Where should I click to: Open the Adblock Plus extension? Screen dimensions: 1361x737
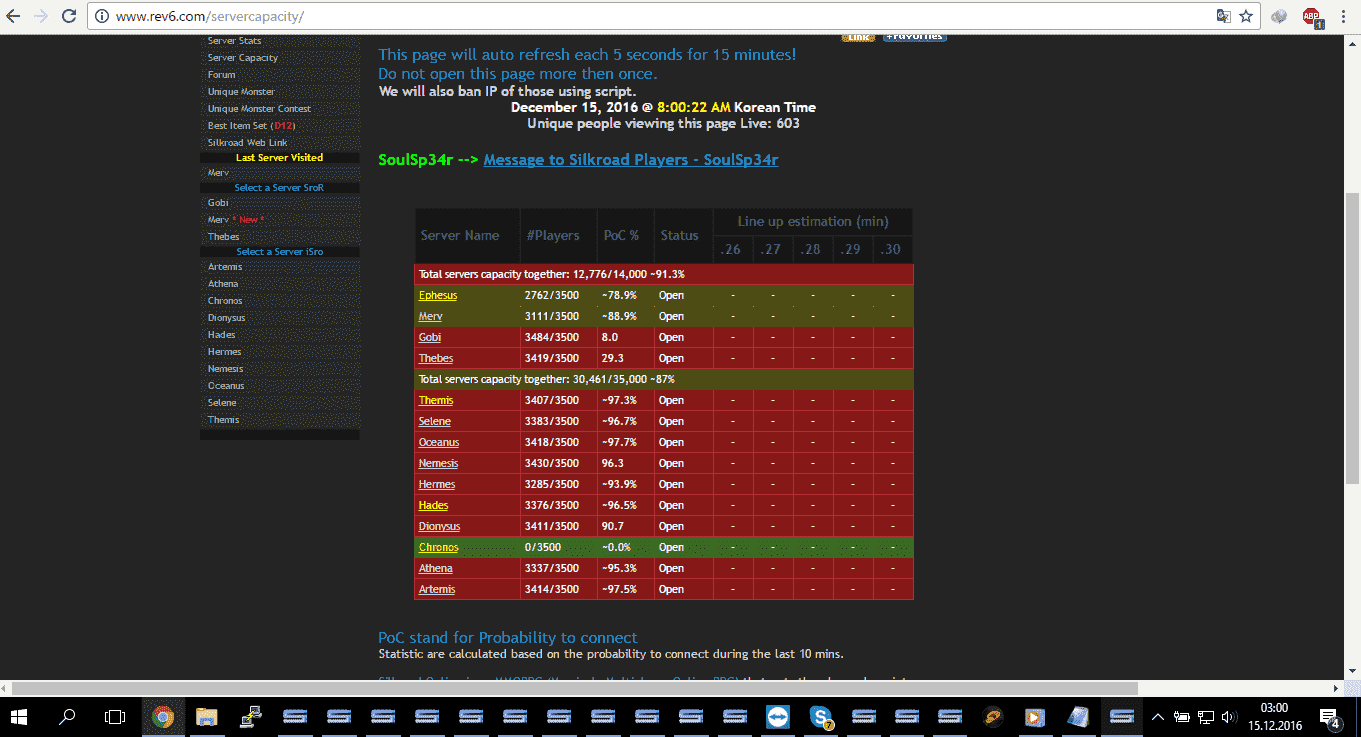1311,16
